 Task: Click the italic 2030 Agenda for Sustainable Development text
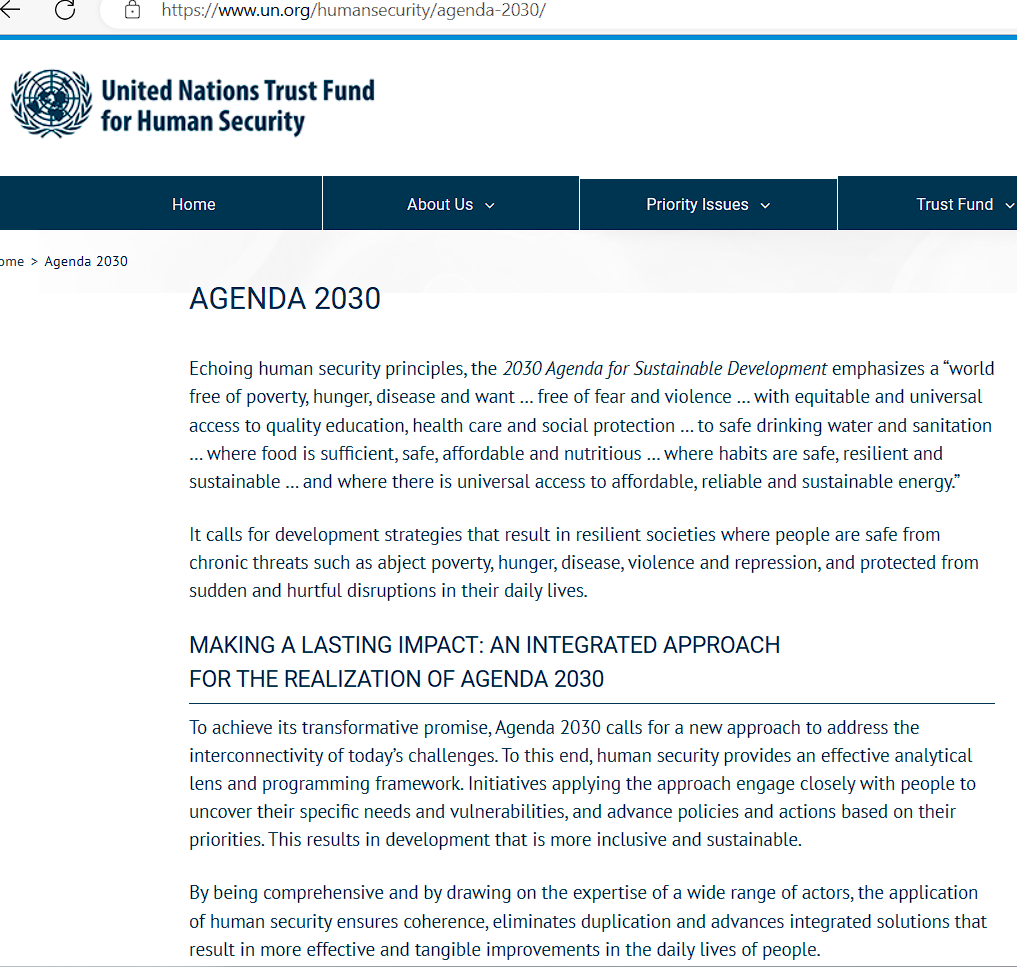coord(665,368)
